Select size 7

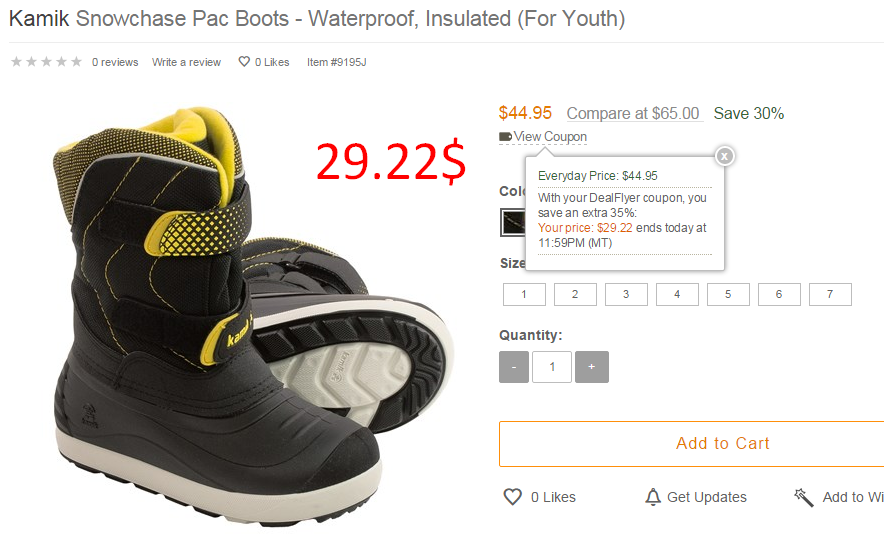[x=830, y=294]
